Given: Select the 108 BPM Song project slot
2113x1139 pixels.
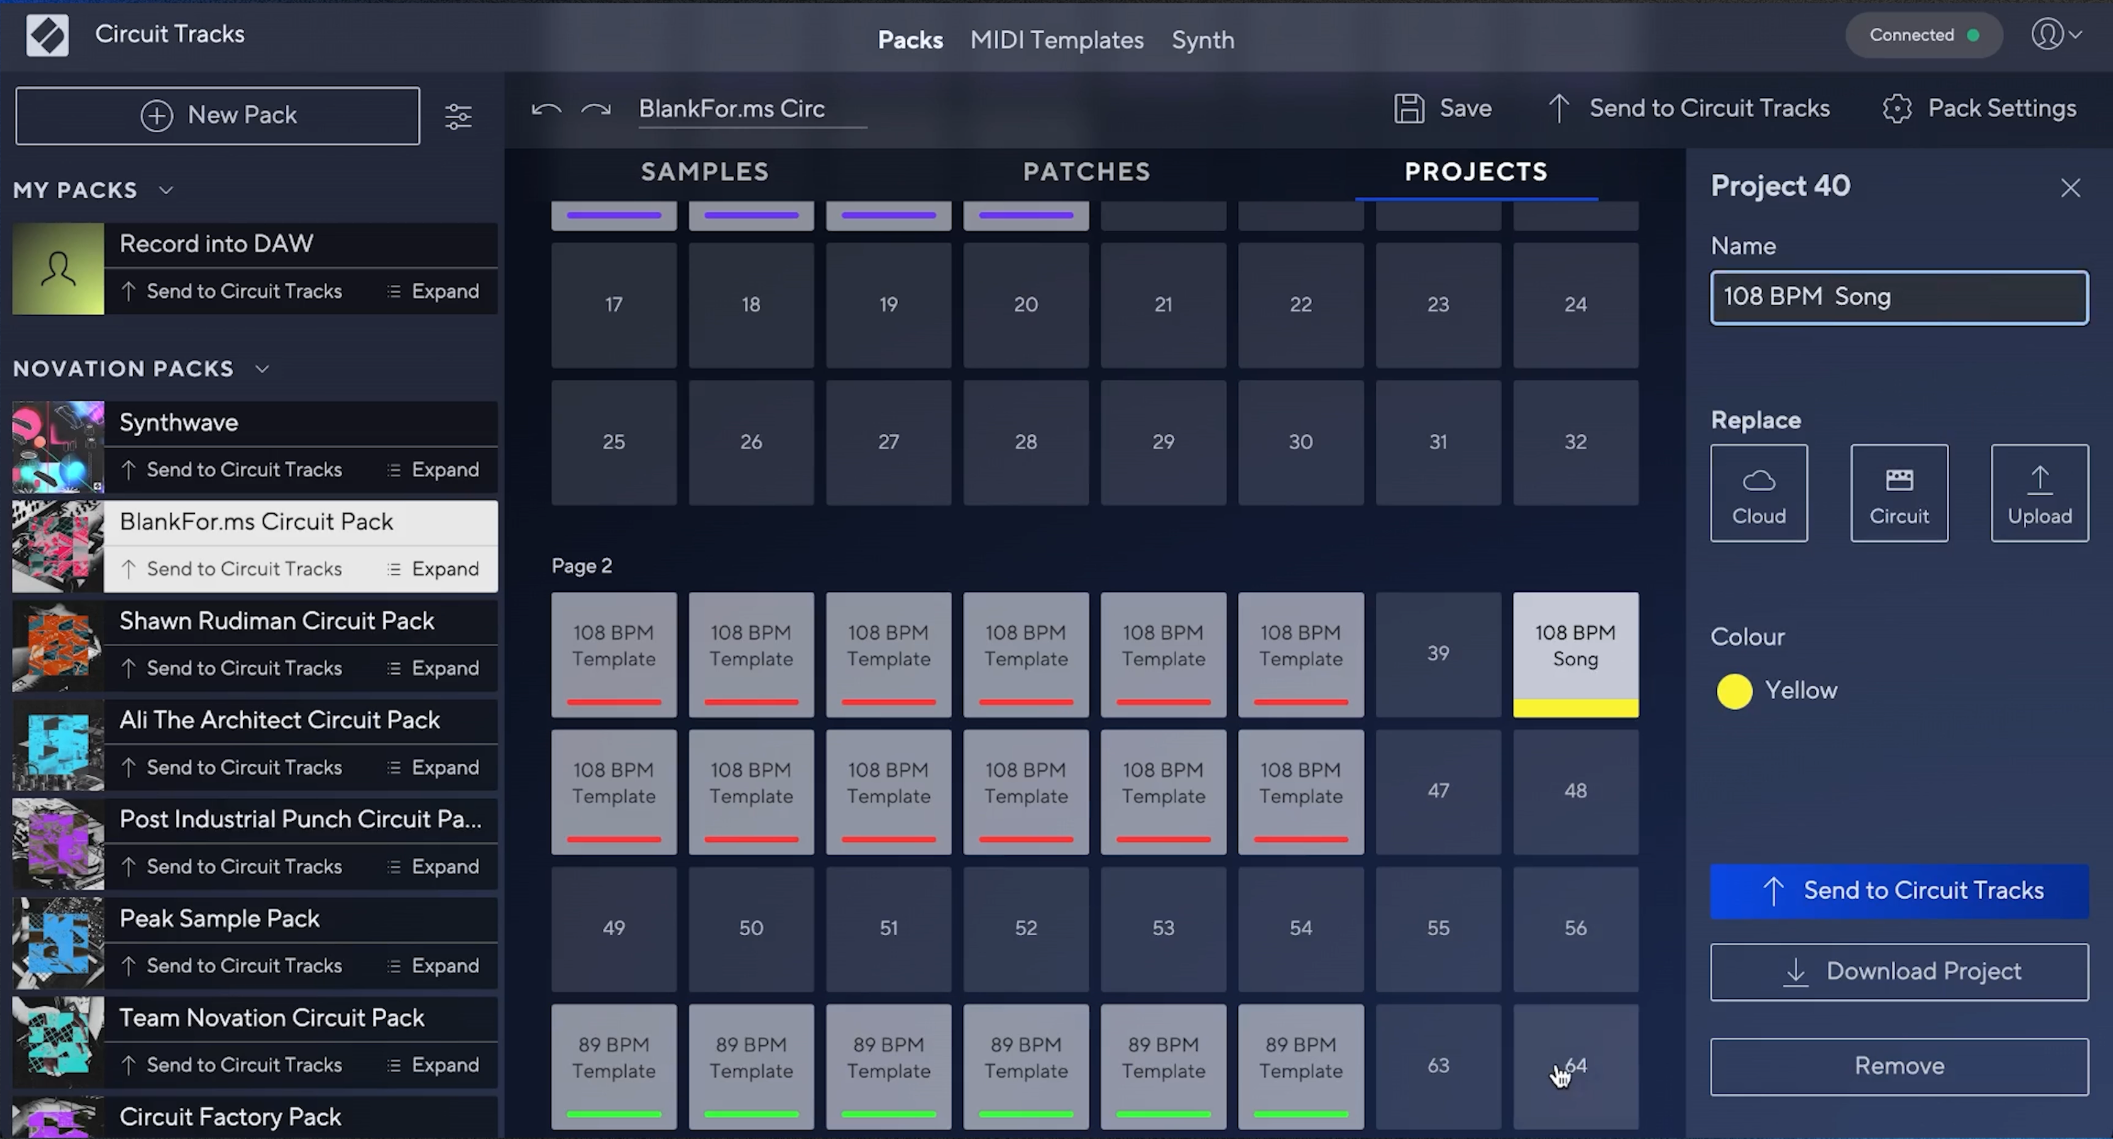Looking at the screenshot, I should tap(1575, 655).
